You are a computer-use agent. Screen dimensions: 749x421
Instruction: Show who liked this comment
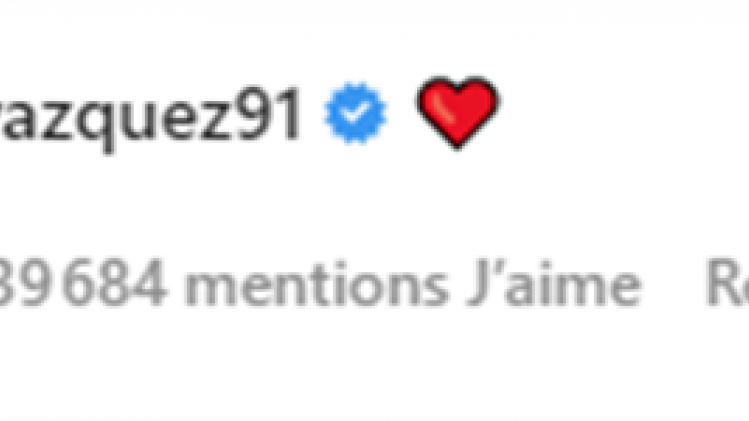320,283
